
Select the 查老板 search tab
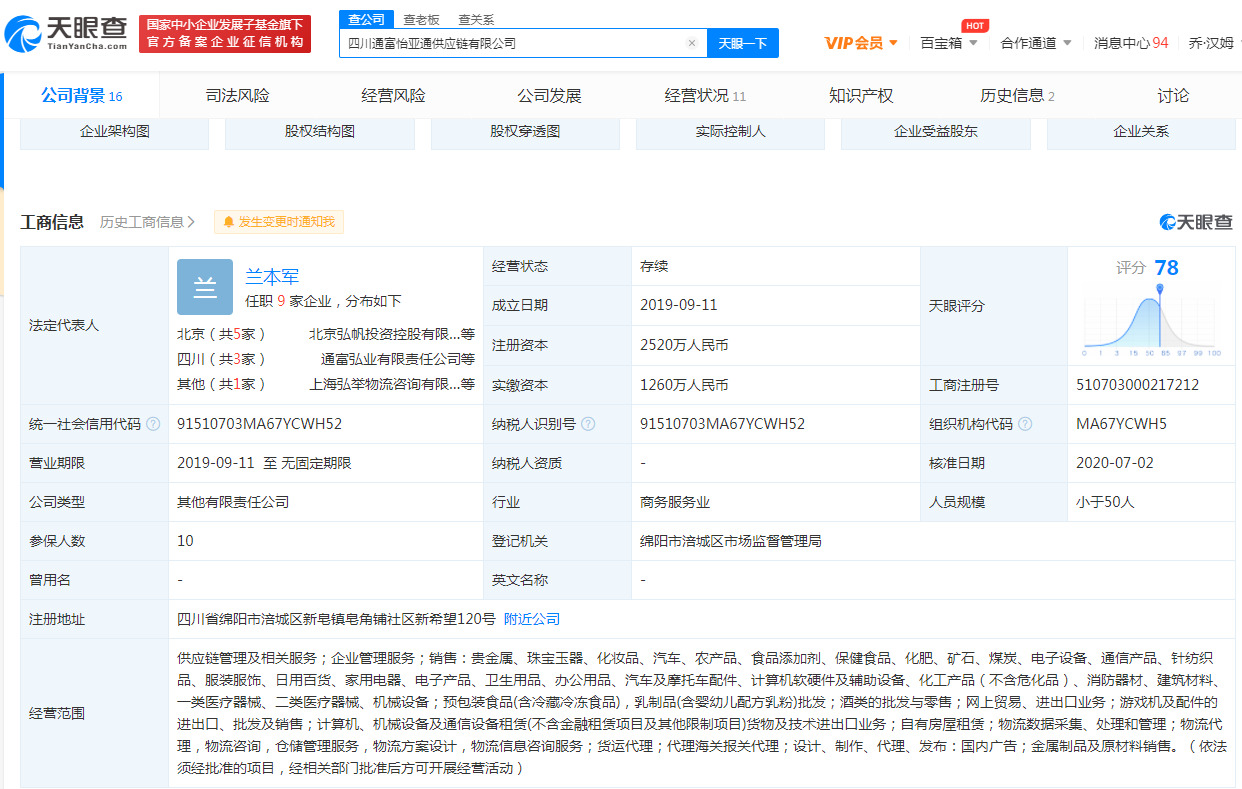421,20
